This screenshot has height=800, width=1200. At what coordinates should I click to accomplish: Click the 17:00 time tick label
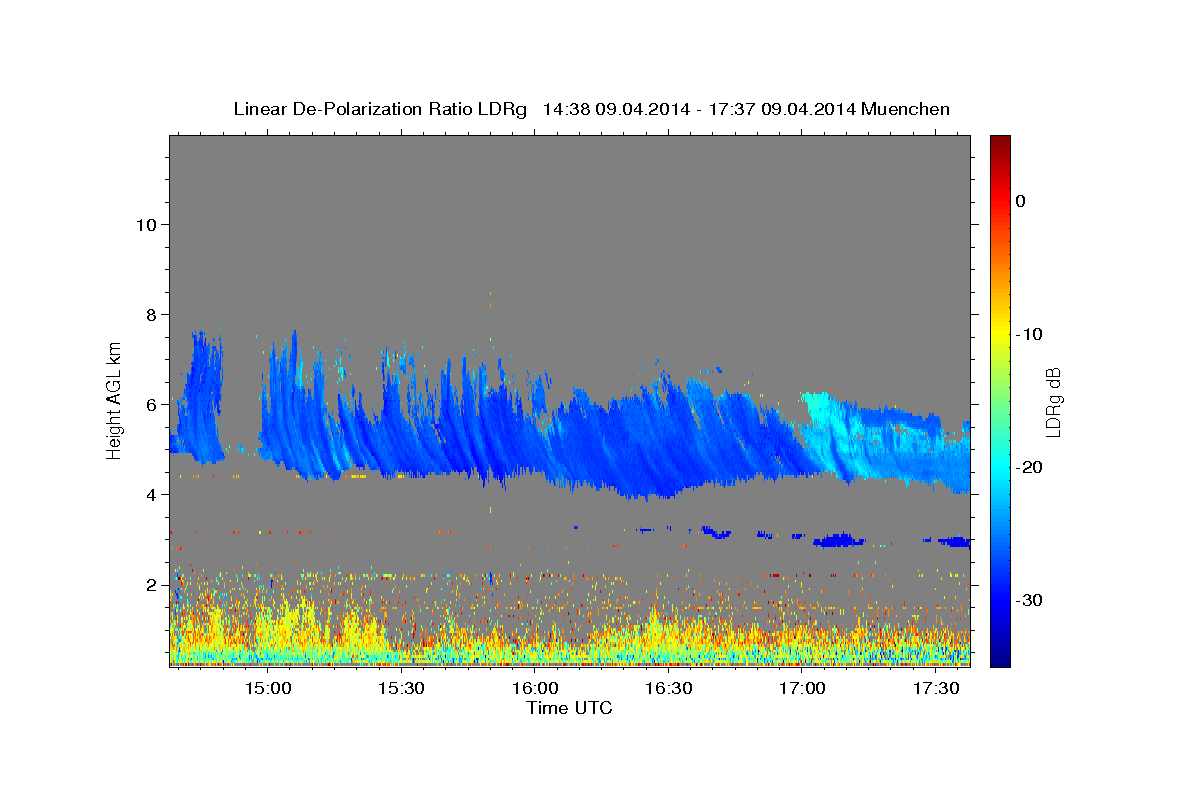(x=802, y=688)
